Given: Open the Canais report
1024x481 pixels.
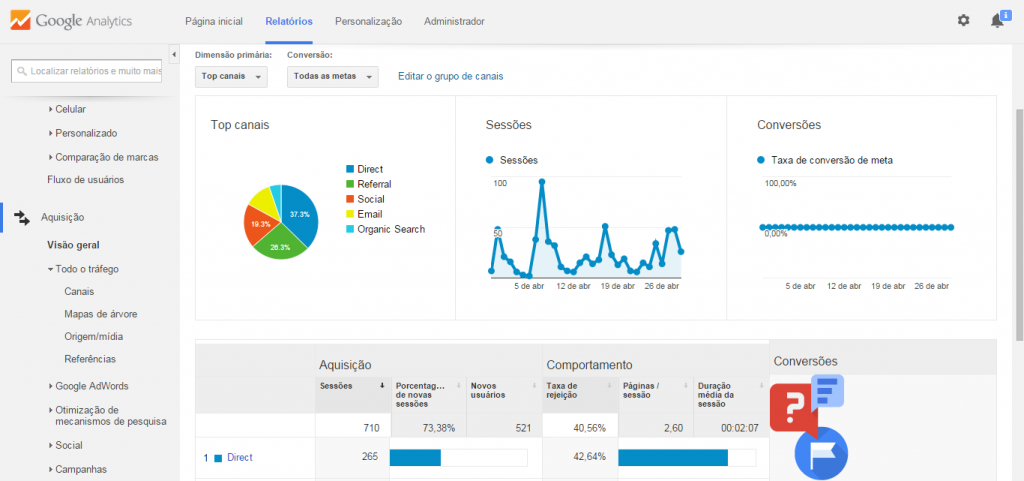Looking at the screenshot, I should 79,292.
